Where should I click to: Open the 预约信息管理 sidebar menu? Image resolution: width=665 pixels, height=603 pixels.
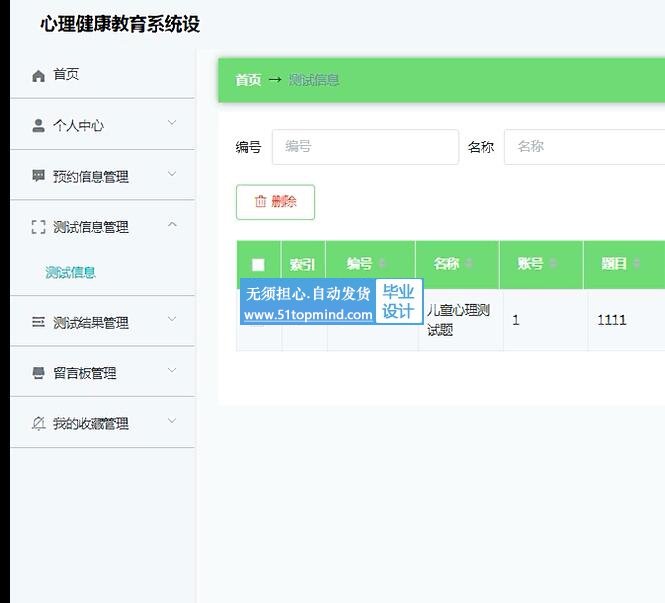103,176
